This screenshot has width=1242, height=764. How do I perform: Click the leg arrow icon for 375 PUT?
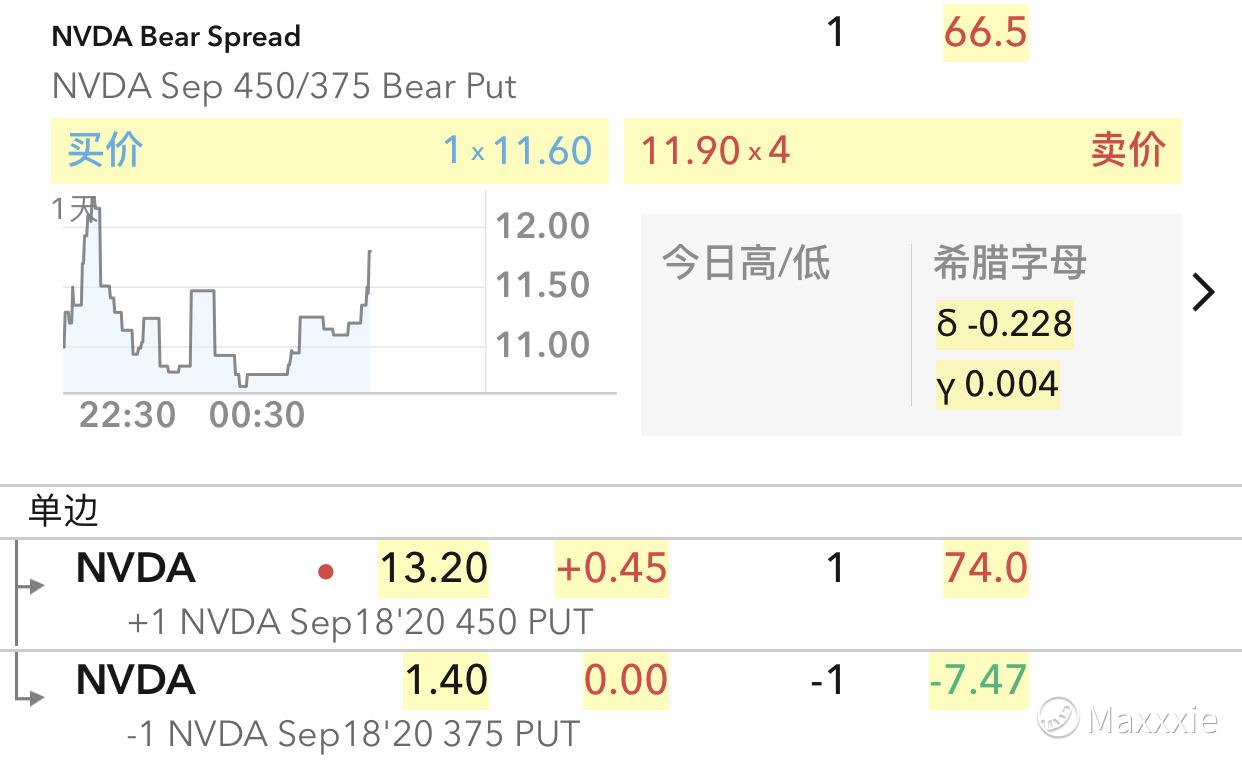click(34, 697)
